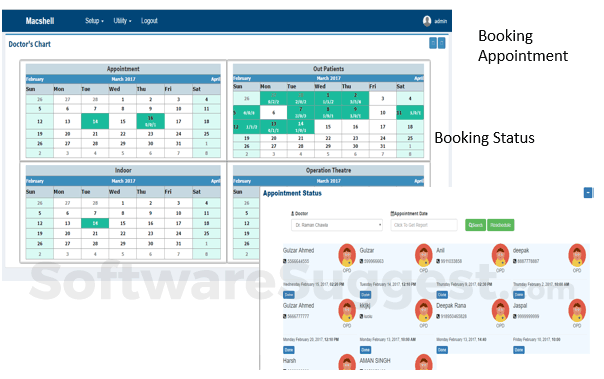Select highlighted day 16 in Appointment calendar
604x379 pixels.
click(x=151, y=121)
